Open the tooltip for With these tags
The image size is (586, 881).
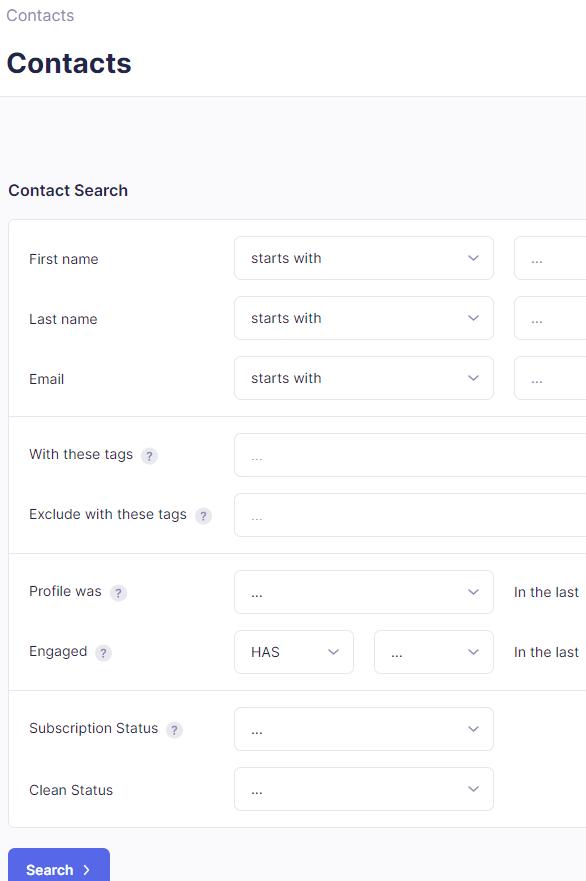[x=149, y=455]
